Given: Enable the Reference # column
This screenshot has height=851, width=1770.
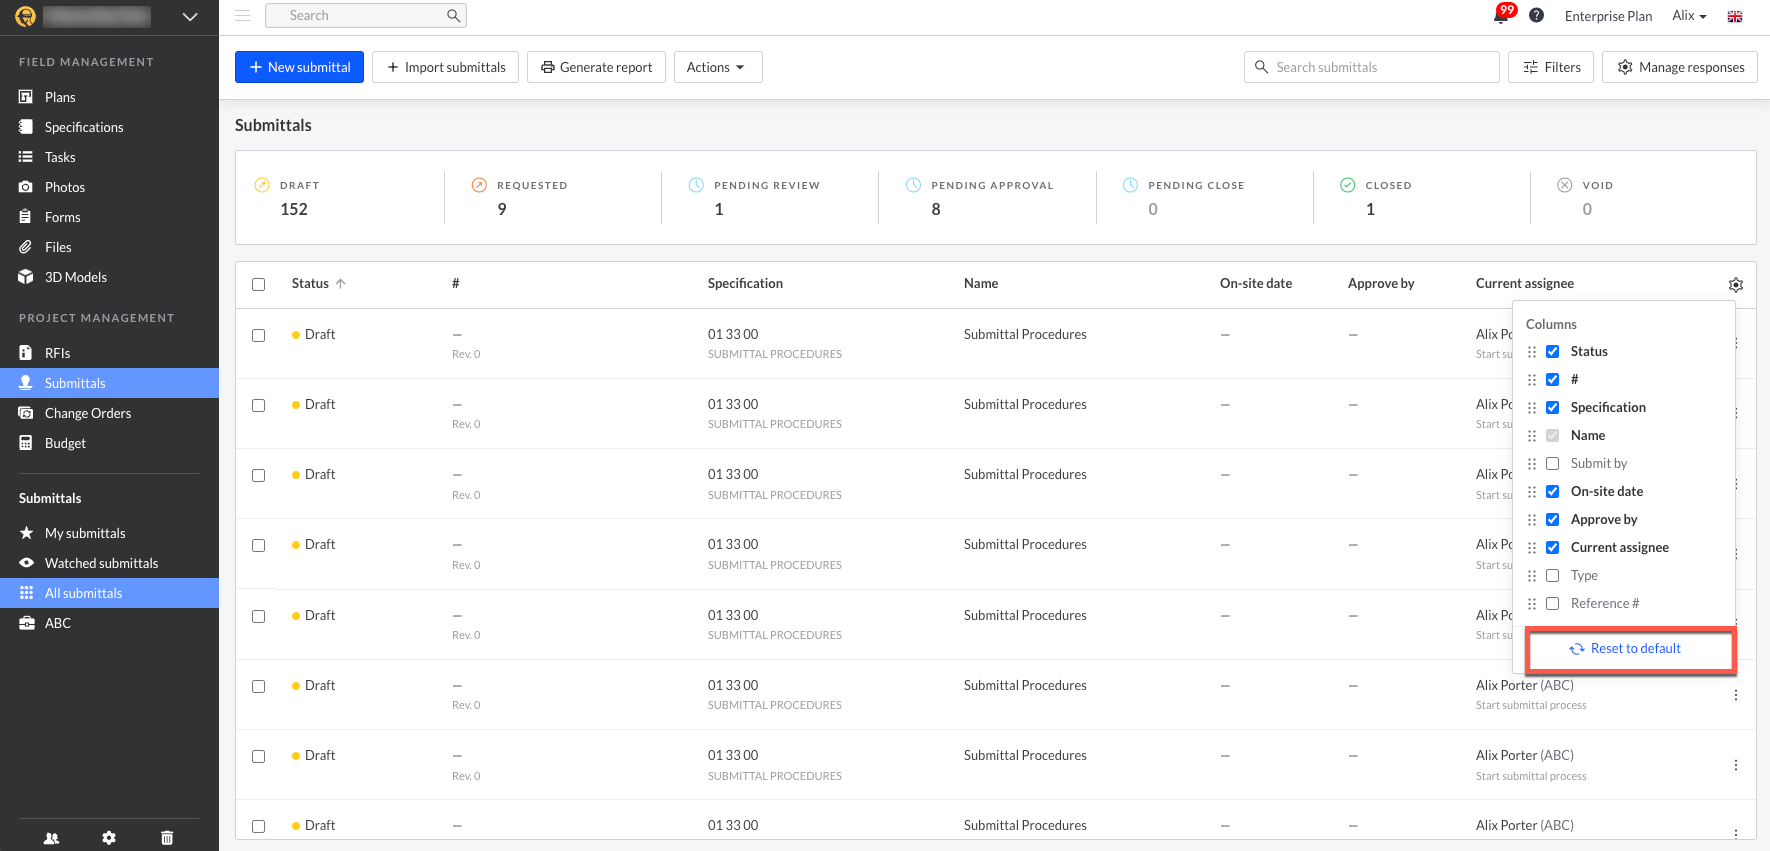Looking at the screenshot, I should [x=1553, y=603].
